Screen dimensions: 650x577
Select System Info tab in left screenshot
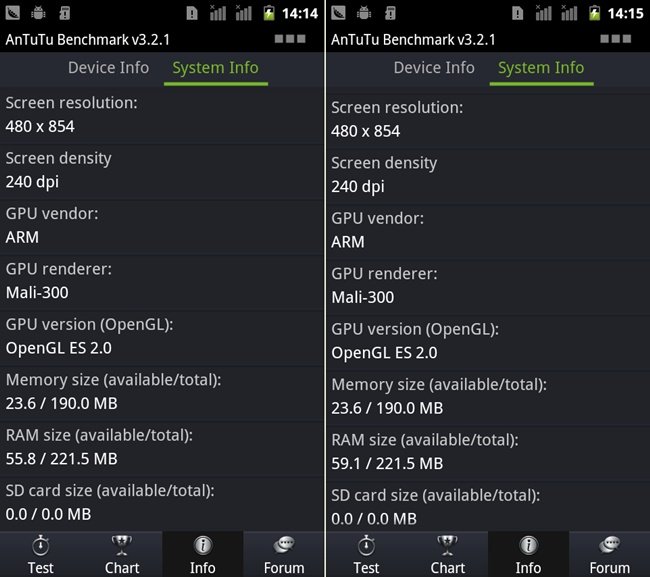click(215, 68)
